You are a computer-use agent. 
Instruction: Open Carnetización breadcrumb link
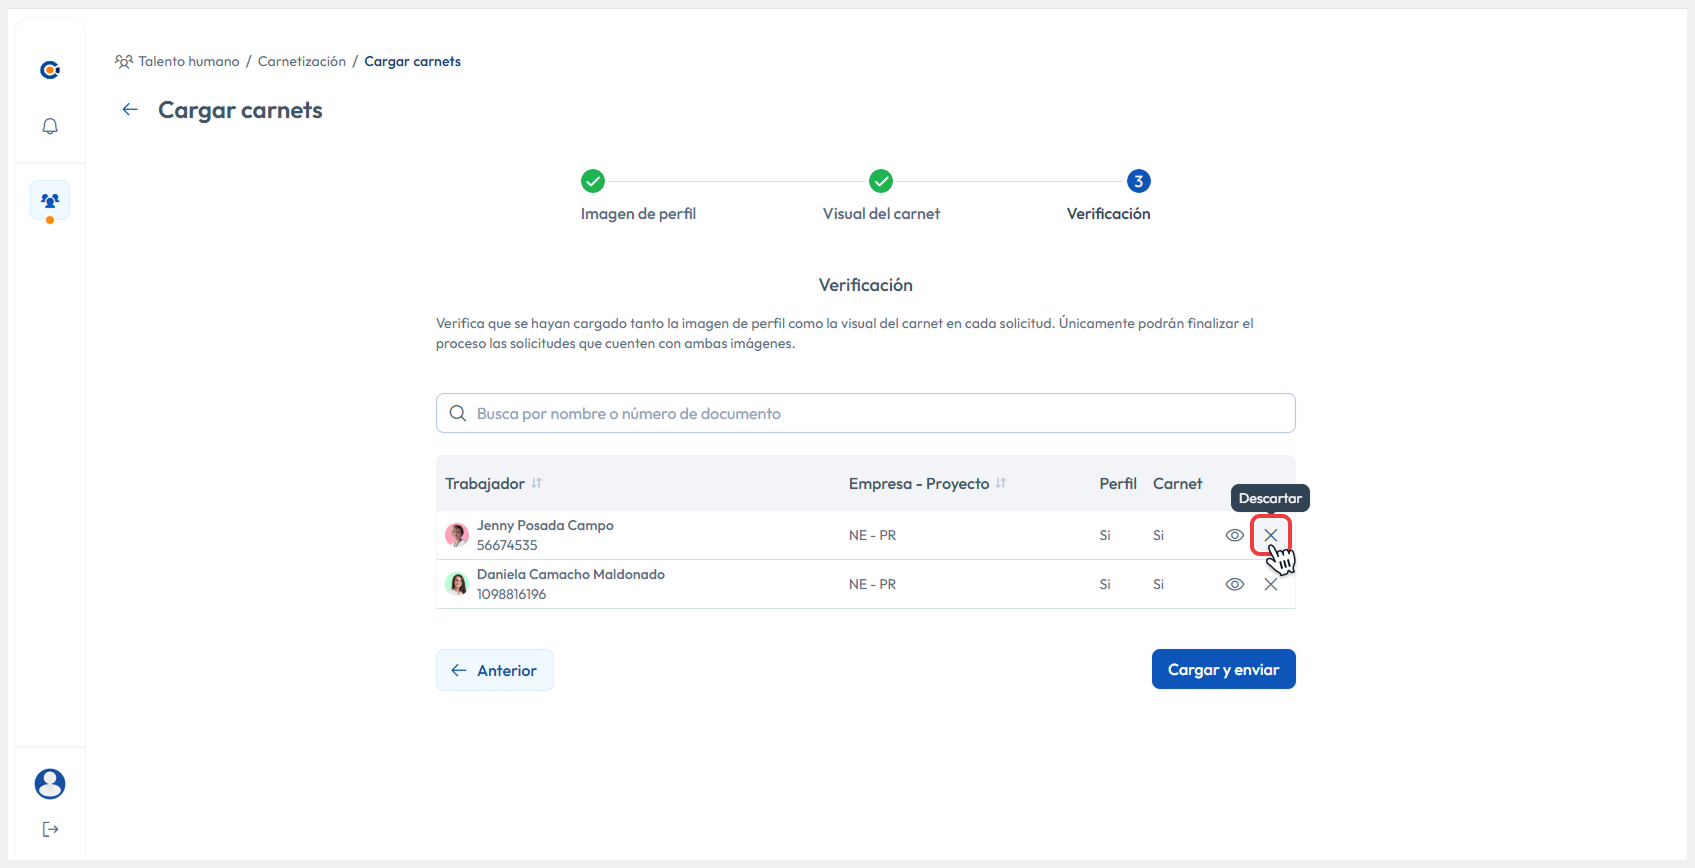302,61
